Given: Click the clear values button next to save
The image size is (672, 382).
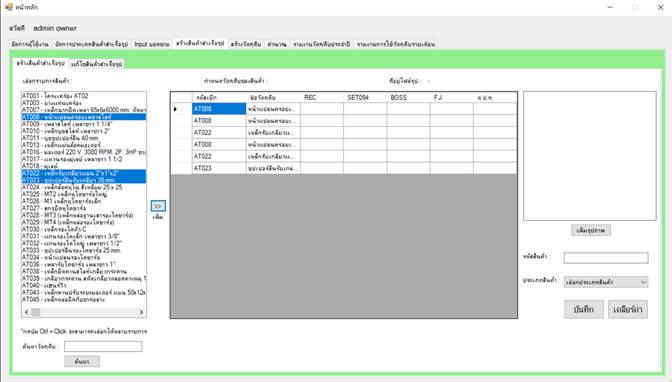Looking at the screenshot, I should 627,309.
